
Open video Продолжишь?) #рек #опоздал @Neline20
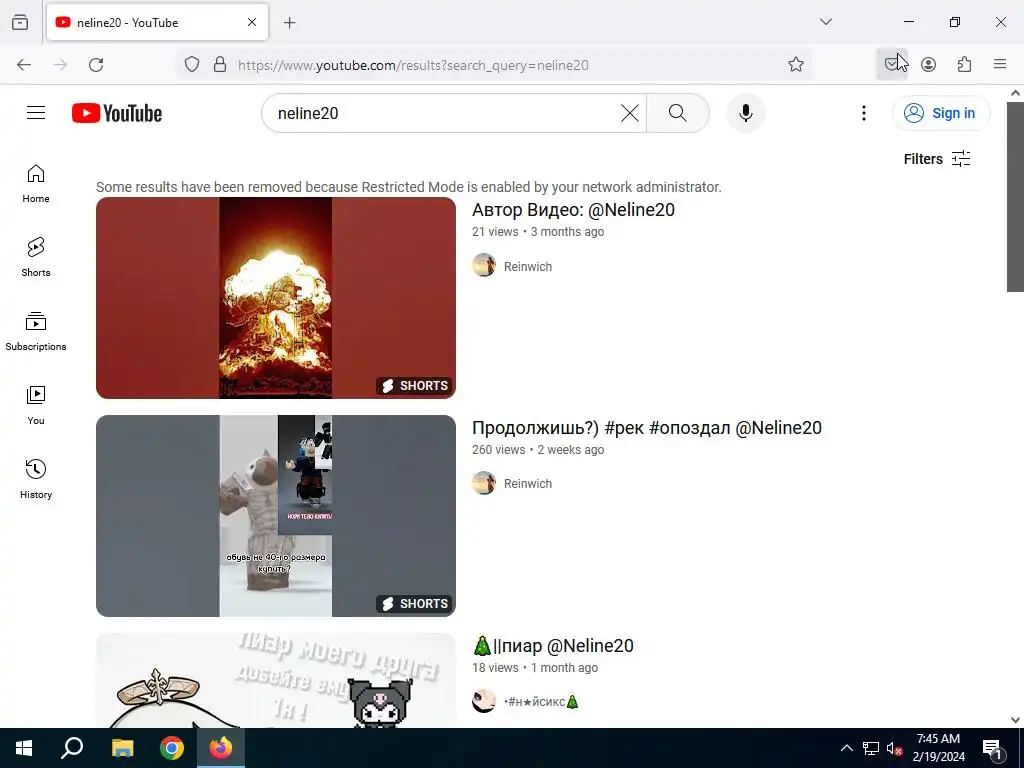(x=647, y=428)
